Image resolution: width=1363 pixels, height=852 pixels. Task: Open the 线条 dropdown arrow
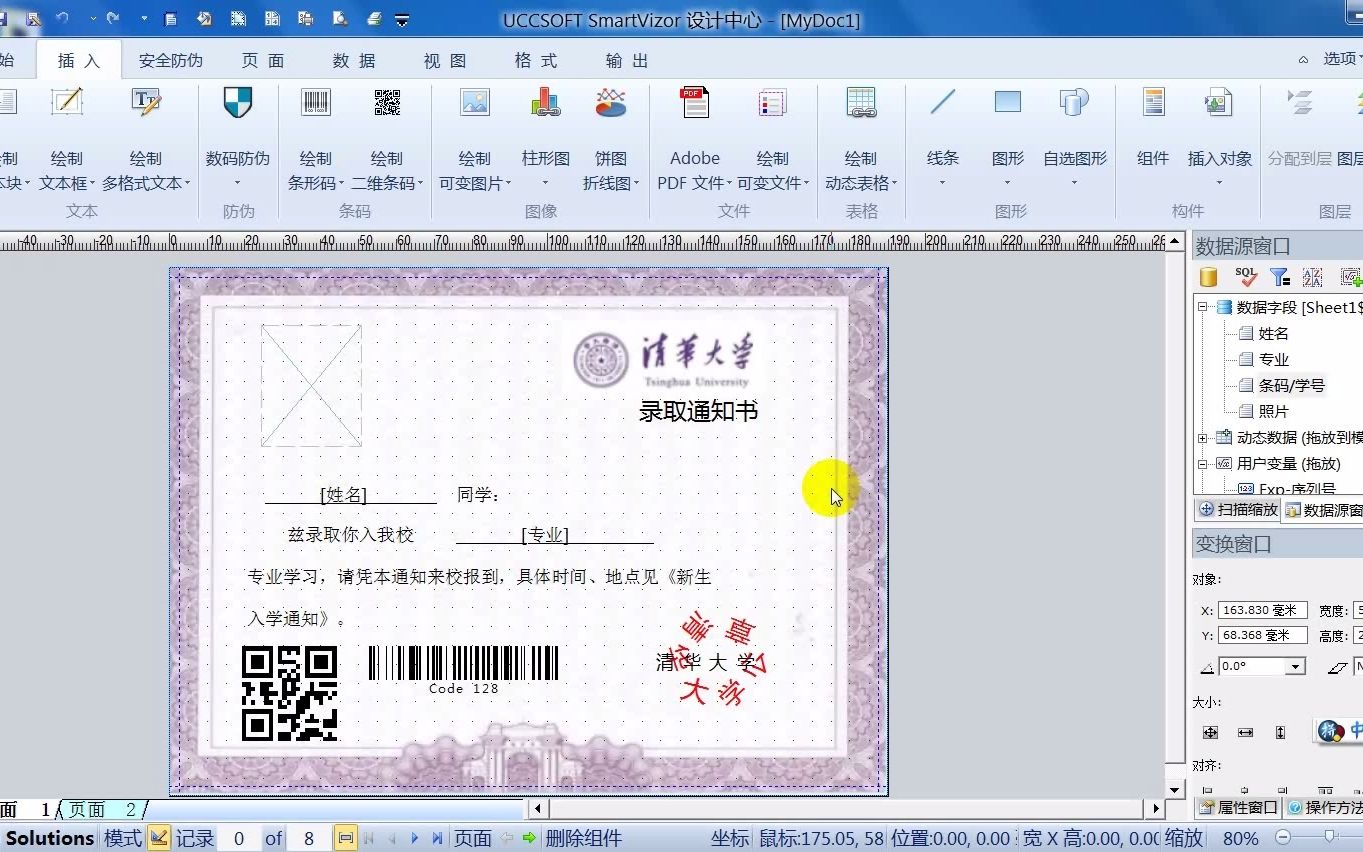tap(942, 184)
